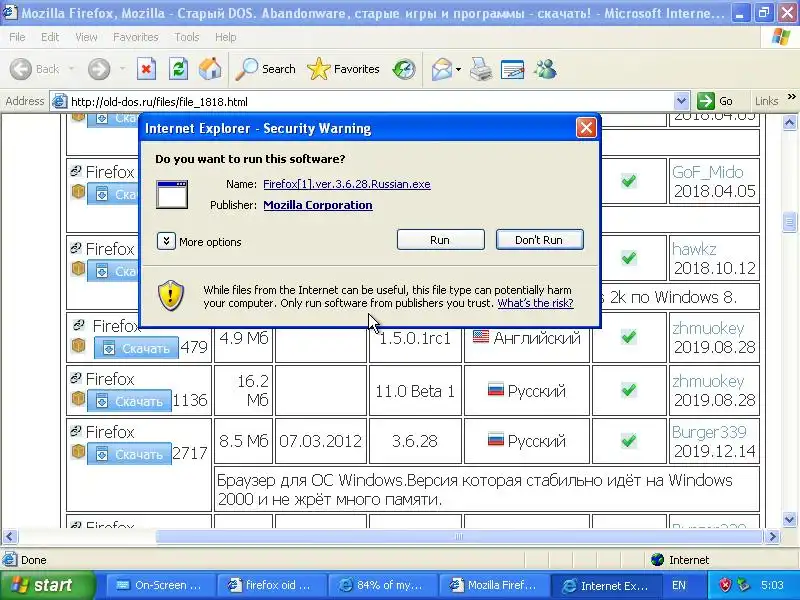The height and width of the screenshot is (600, 800).
Task: Open the History clock icon
Action: (404, 69)
